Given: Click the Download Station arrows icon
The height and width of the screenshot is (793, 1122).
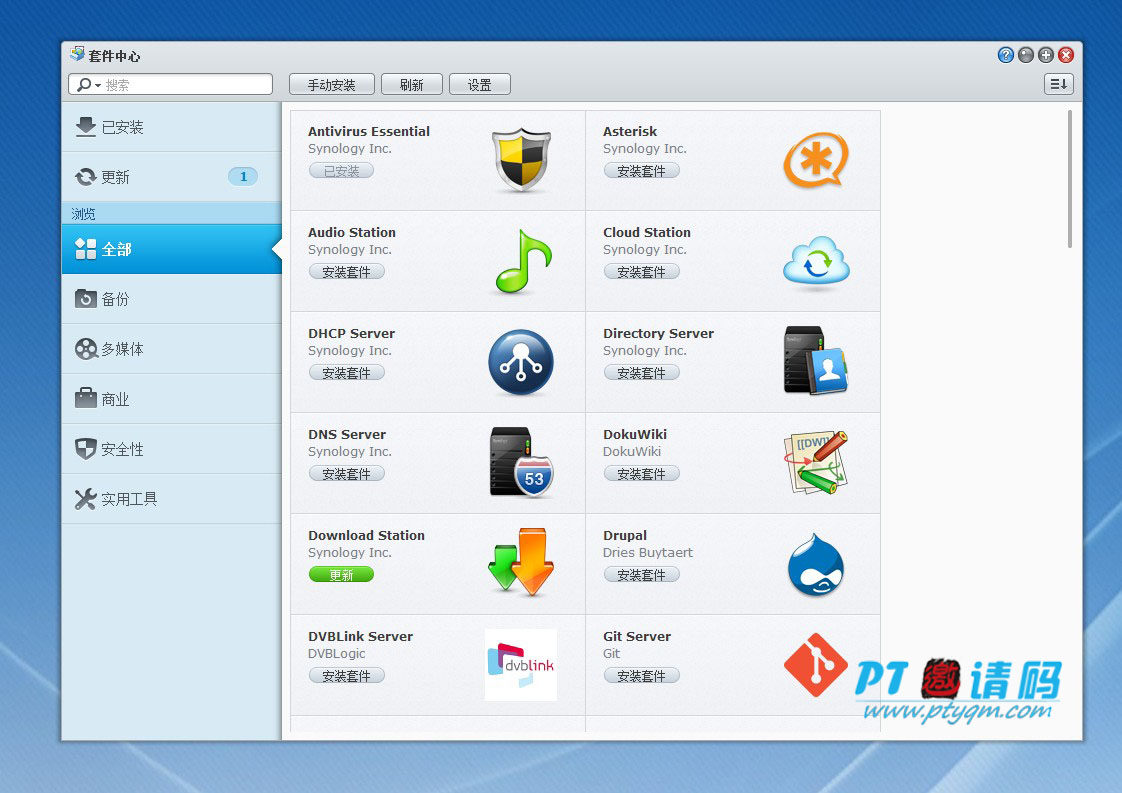Looking at the screenshot, I should [x=521, y=563].
